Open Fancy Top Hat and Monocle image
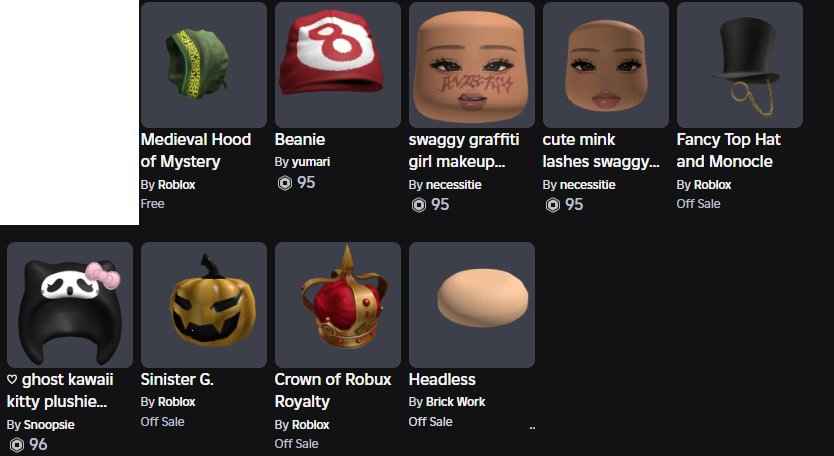 coord(740,64)
